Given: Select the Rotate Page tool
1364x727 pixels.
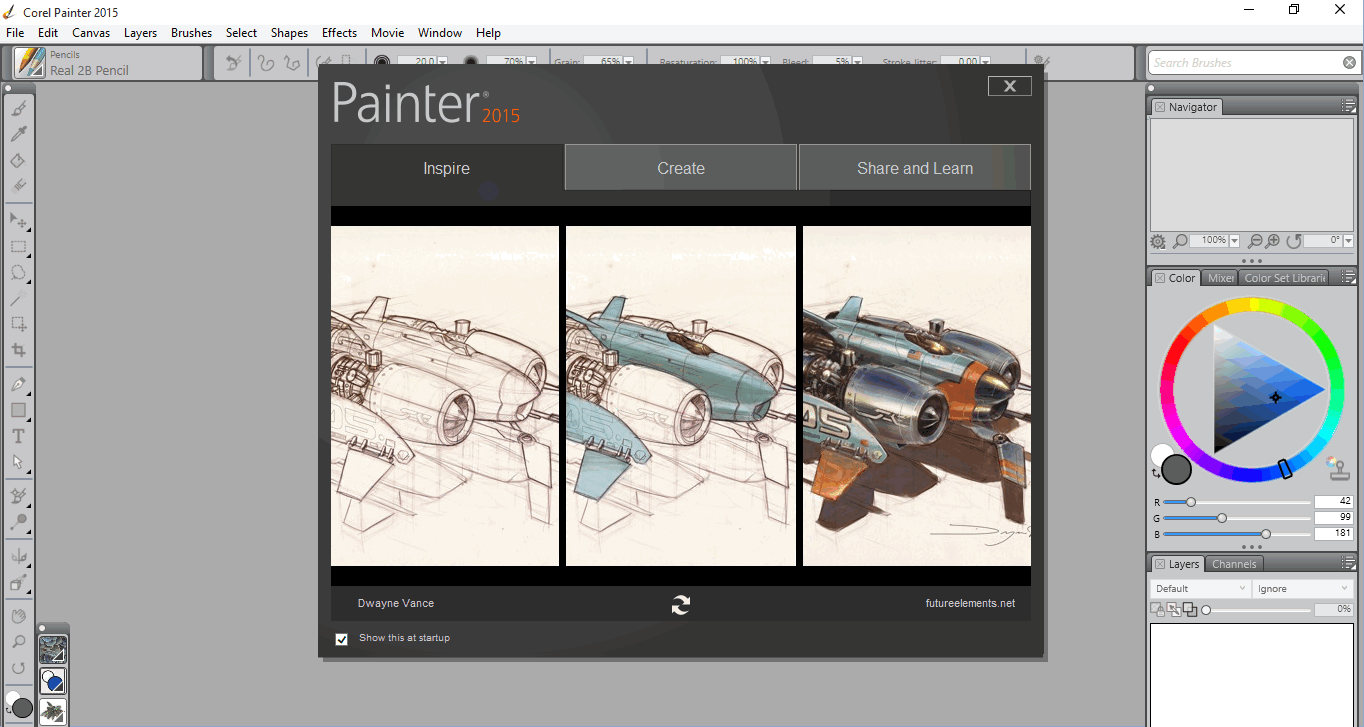Looking at the screenshot, I should pos(18,668).
